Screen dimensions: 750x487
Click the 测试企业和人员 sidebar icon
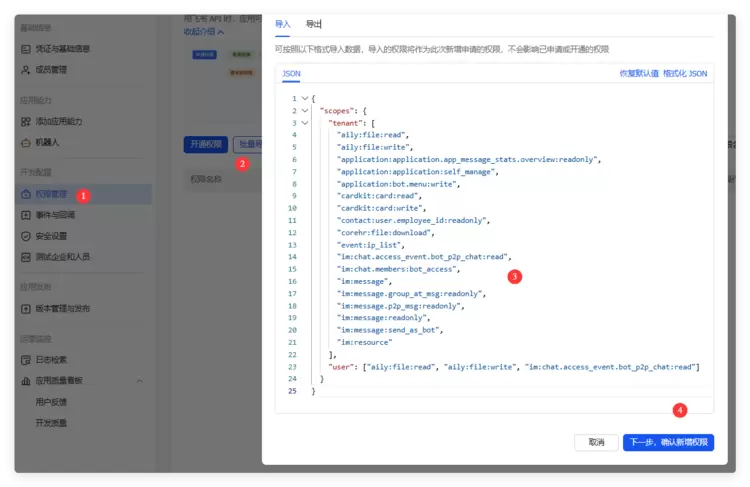(26, 257)
